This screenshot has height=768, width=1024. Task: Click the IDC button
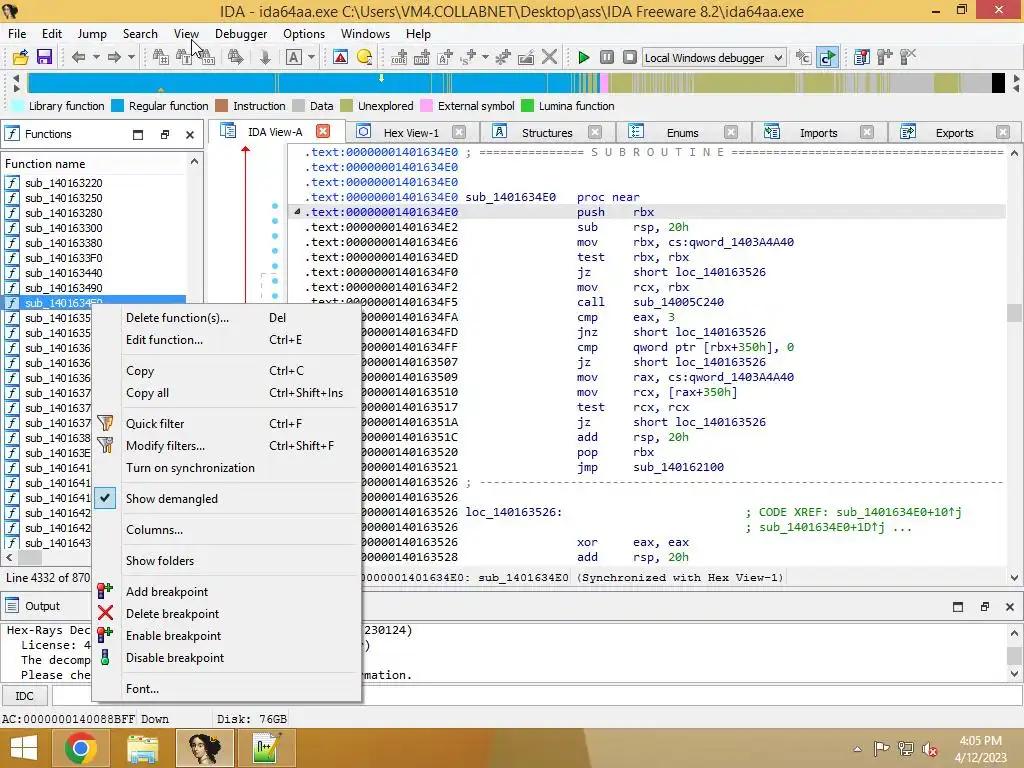click(x=25, y=696)
